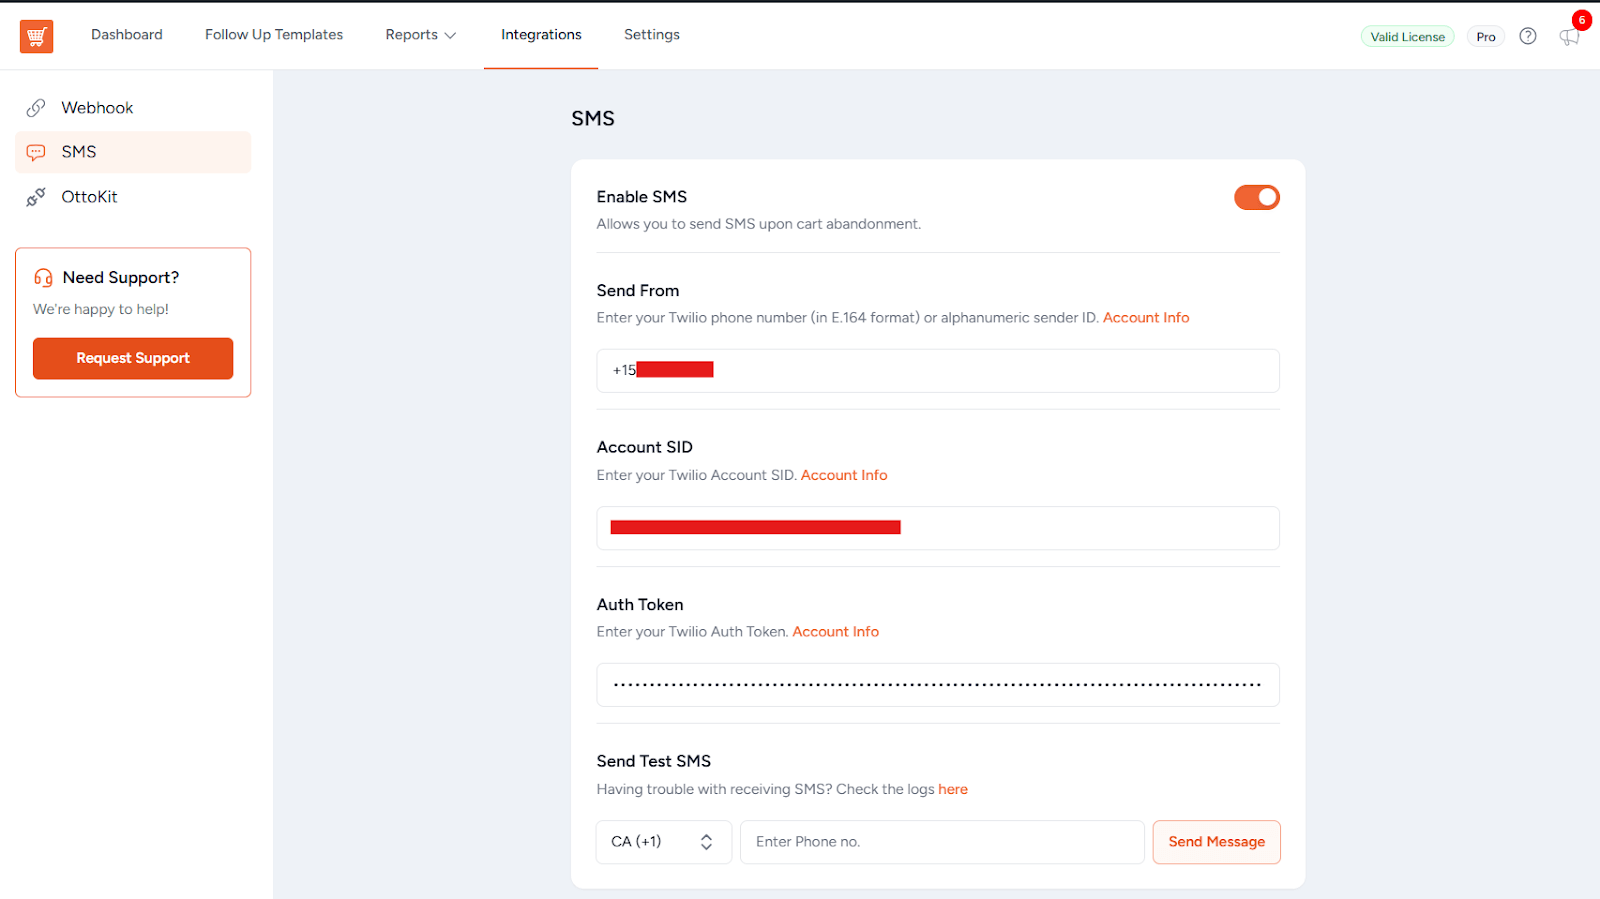The image size is (1600, 899).
Task: Focus the Send From phone number field
Action: [x=938, y=371]
